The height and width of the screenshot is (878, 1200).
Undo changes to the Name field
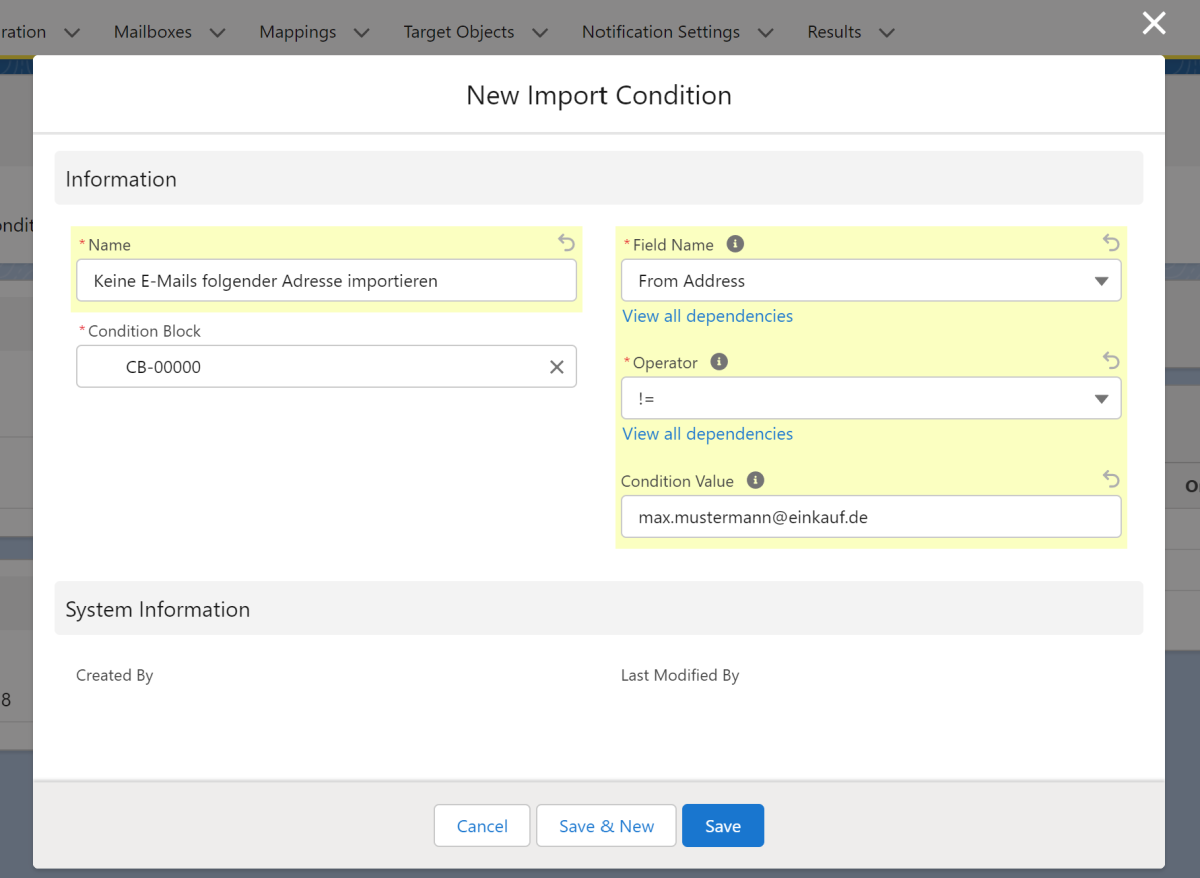[566, 243]
